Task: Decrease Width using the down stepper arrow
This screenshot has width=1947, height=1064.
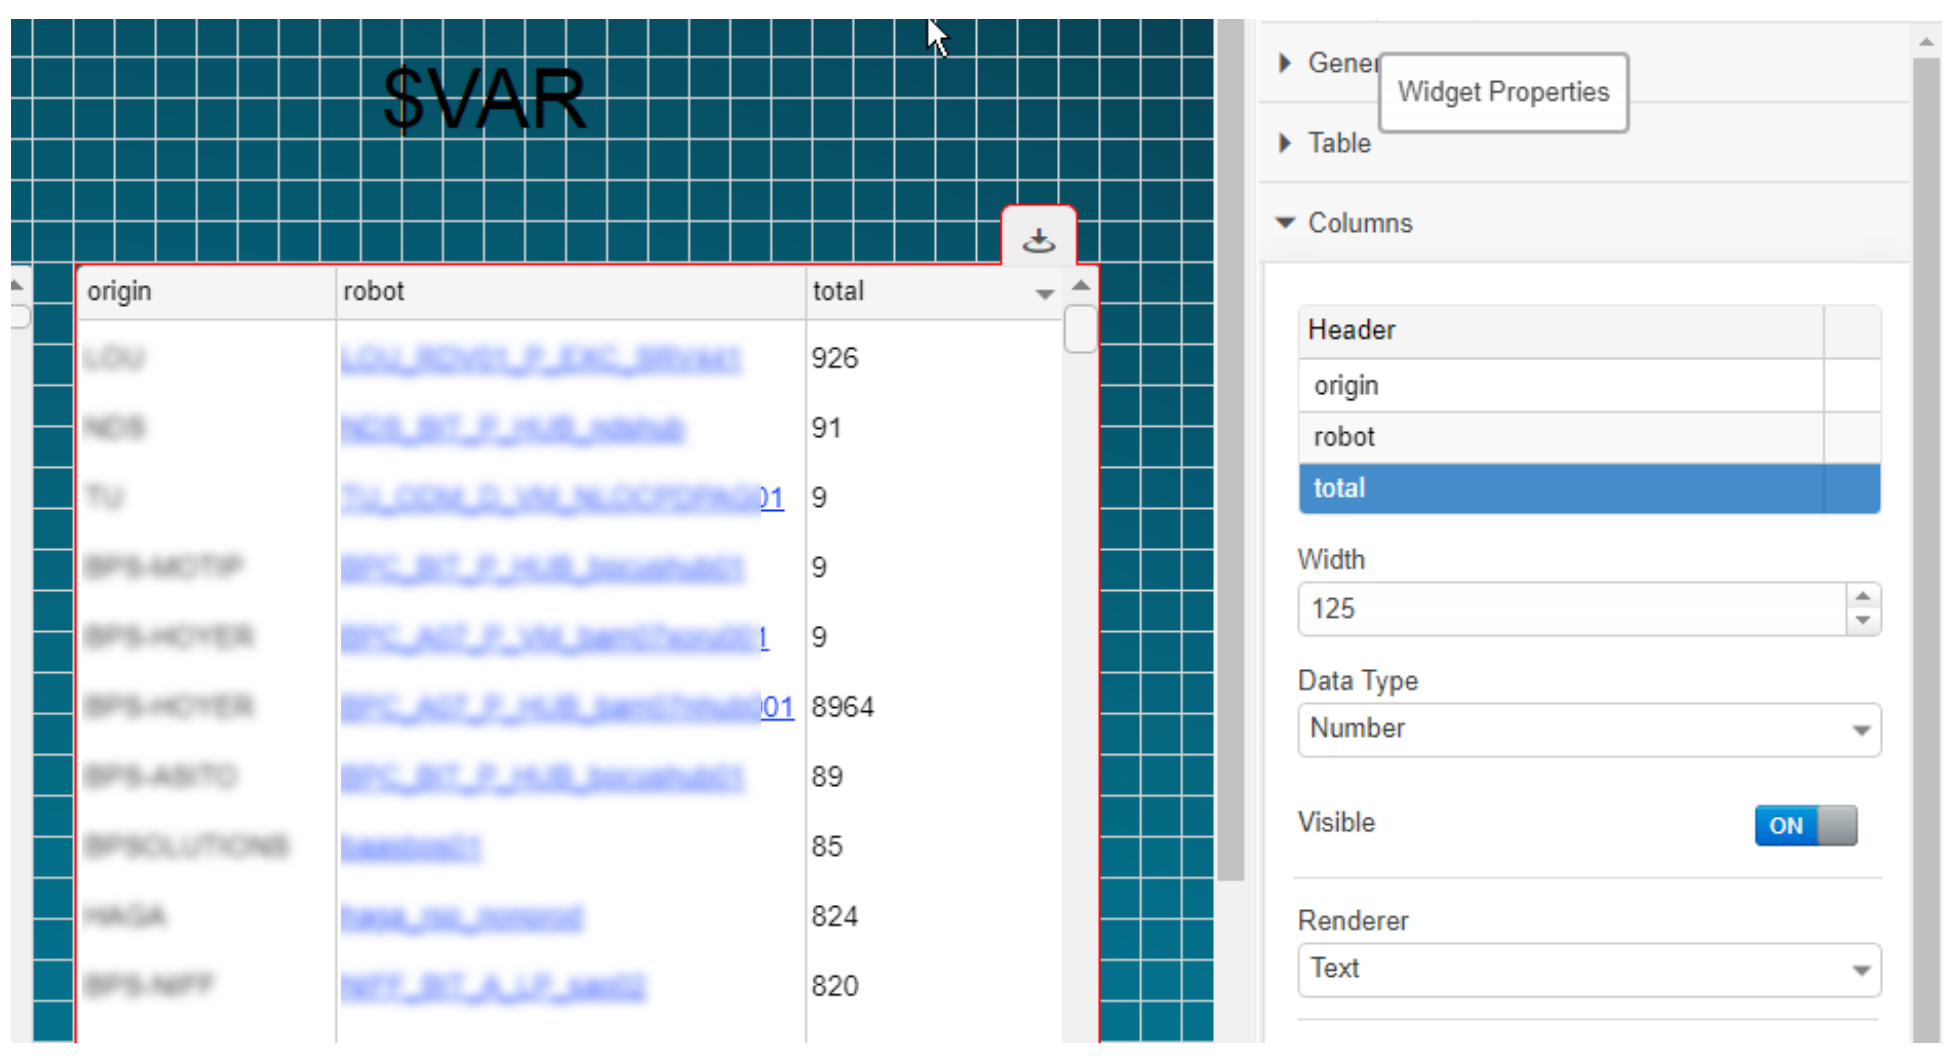Action: (1862, 621)
